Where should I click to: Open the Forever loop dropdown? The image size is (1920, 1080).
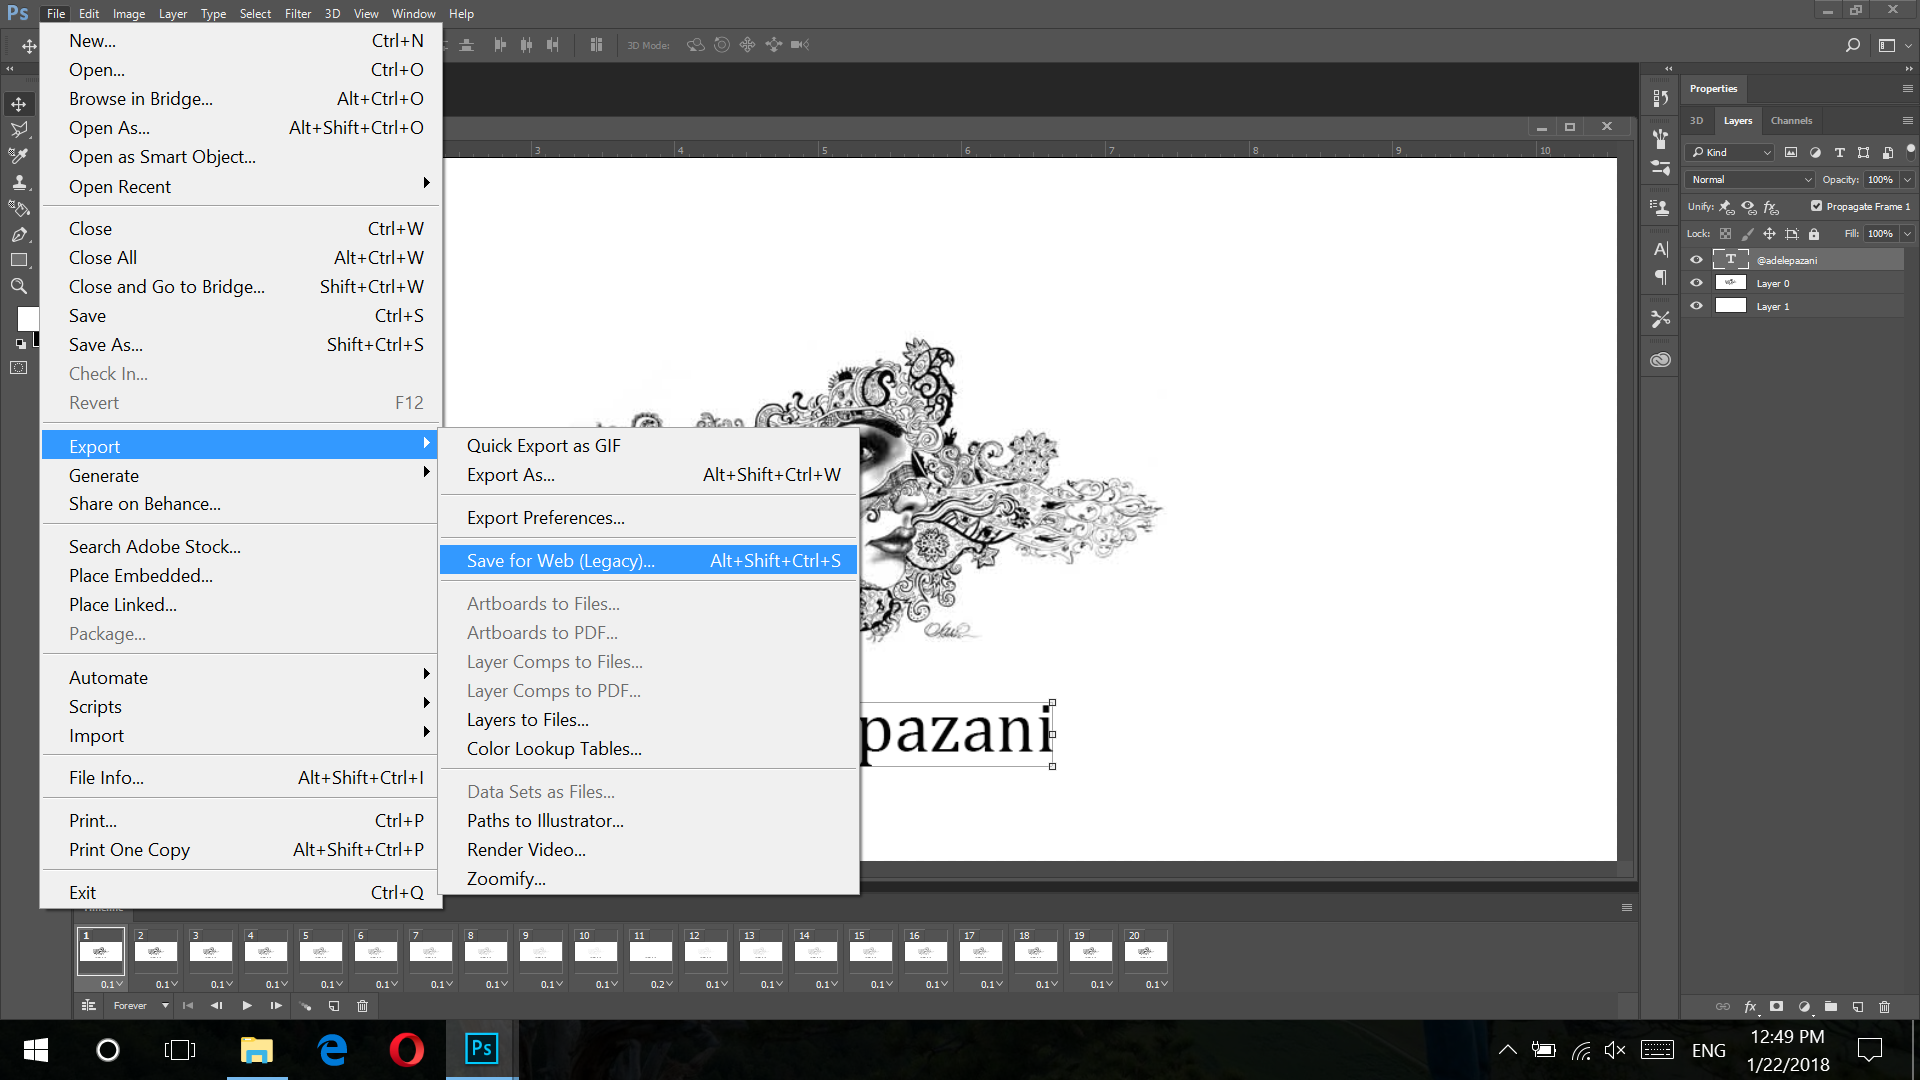pyautogui.click(x=139, y=1006)
